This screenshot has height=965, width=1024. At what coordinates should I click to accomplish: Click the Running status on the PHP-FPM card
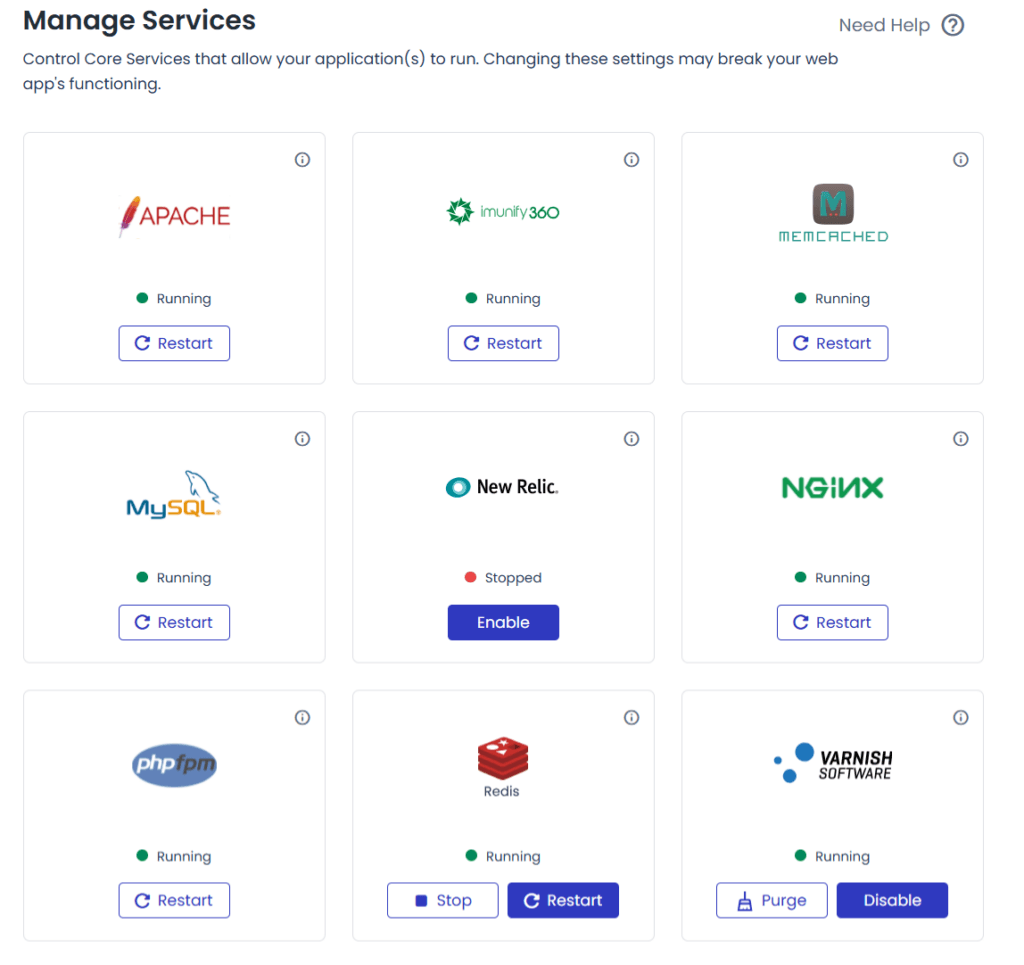pos(174,857)
